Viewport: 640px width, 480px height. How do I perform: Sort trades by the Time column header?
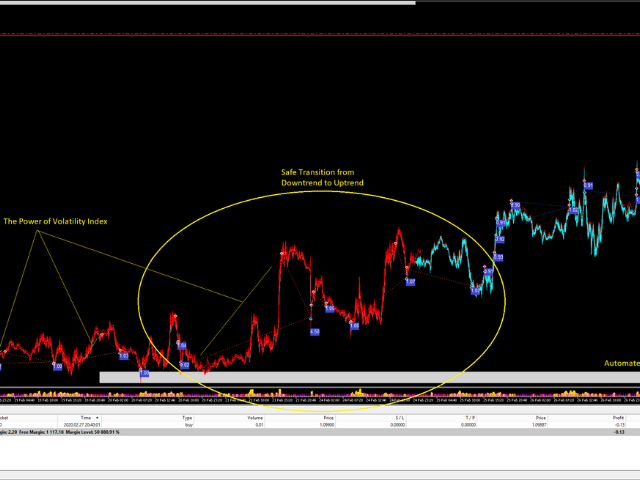tap(79, 418)
